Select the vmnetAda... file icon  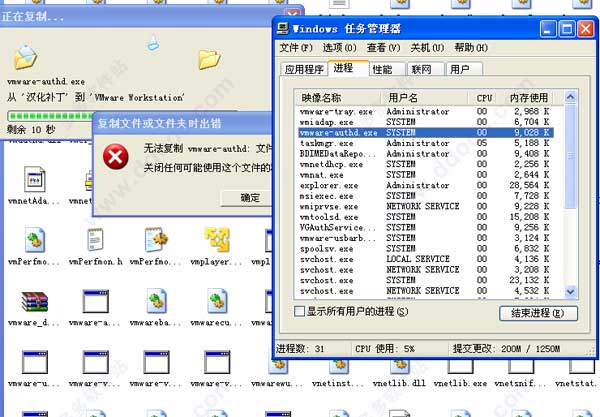(34, 179)
